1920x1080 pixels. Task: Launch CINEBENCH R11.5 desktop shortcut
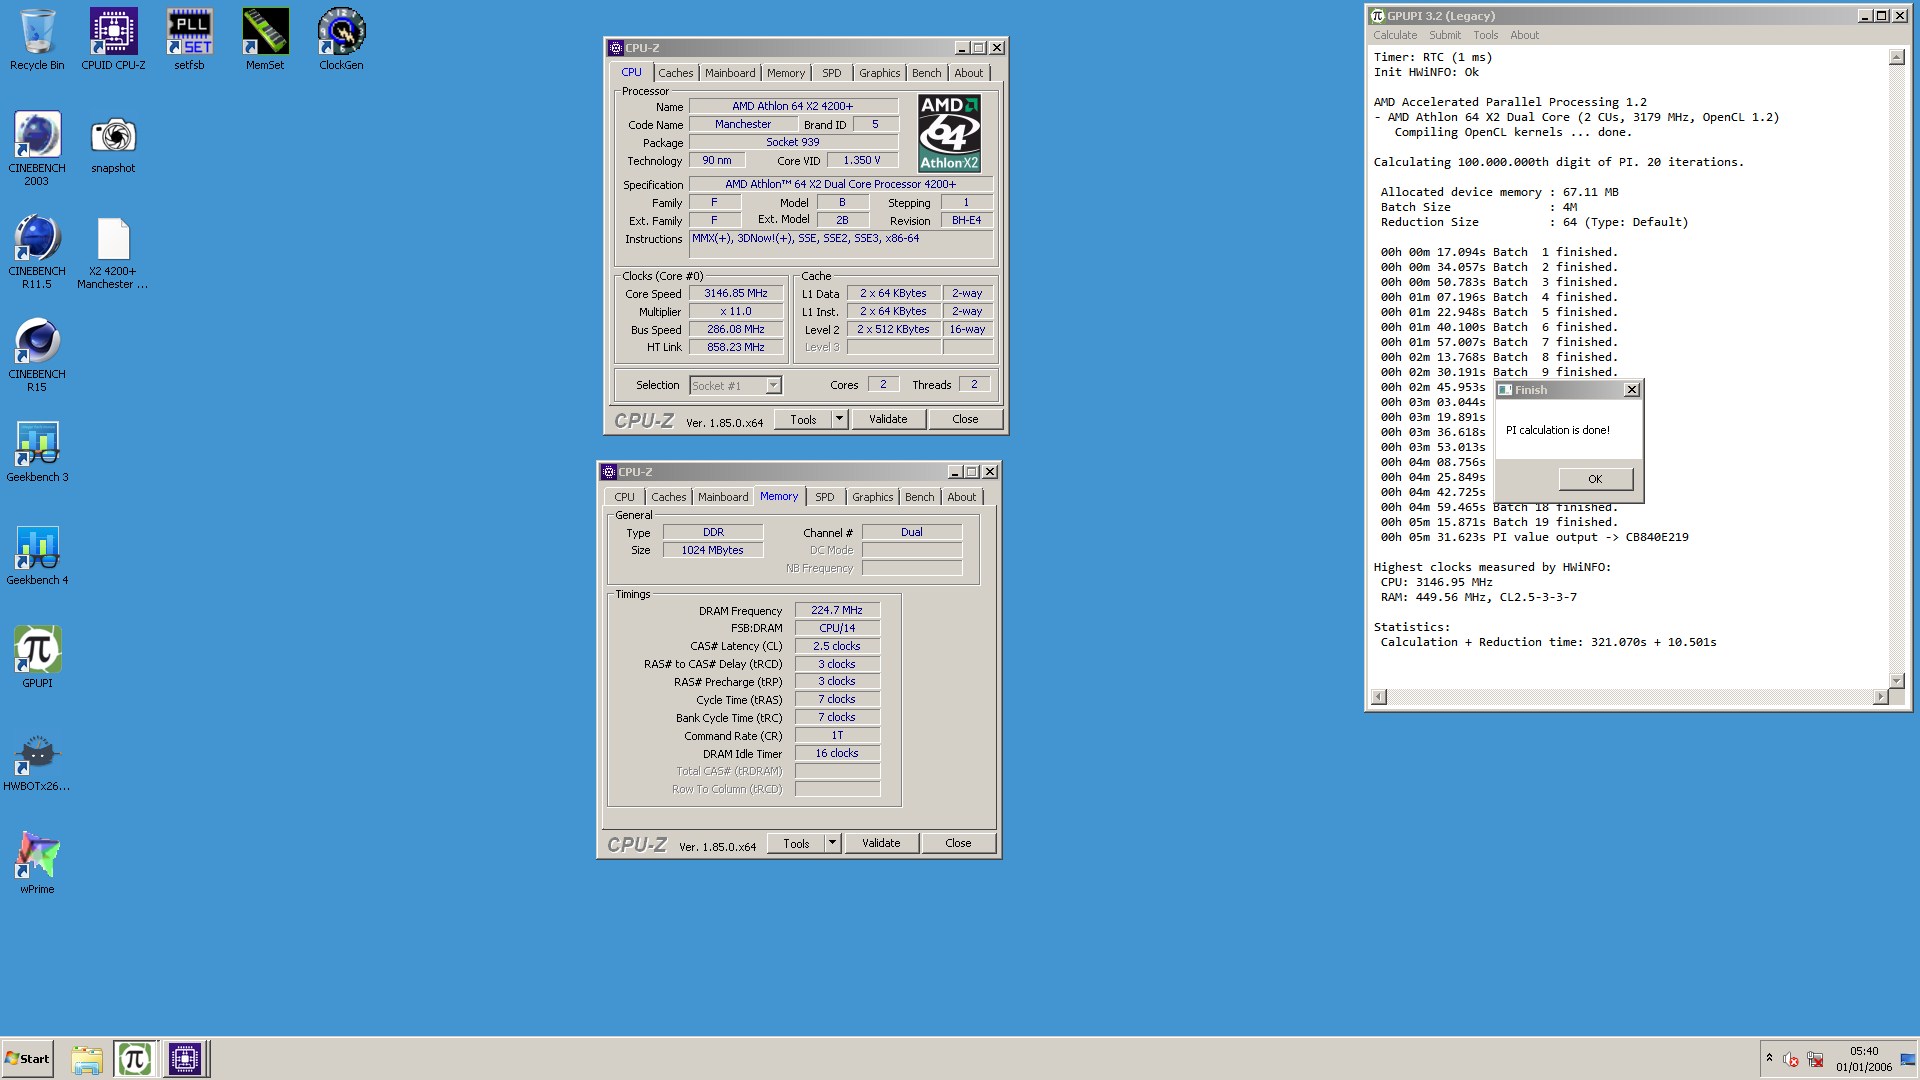(x=37, y=251)
